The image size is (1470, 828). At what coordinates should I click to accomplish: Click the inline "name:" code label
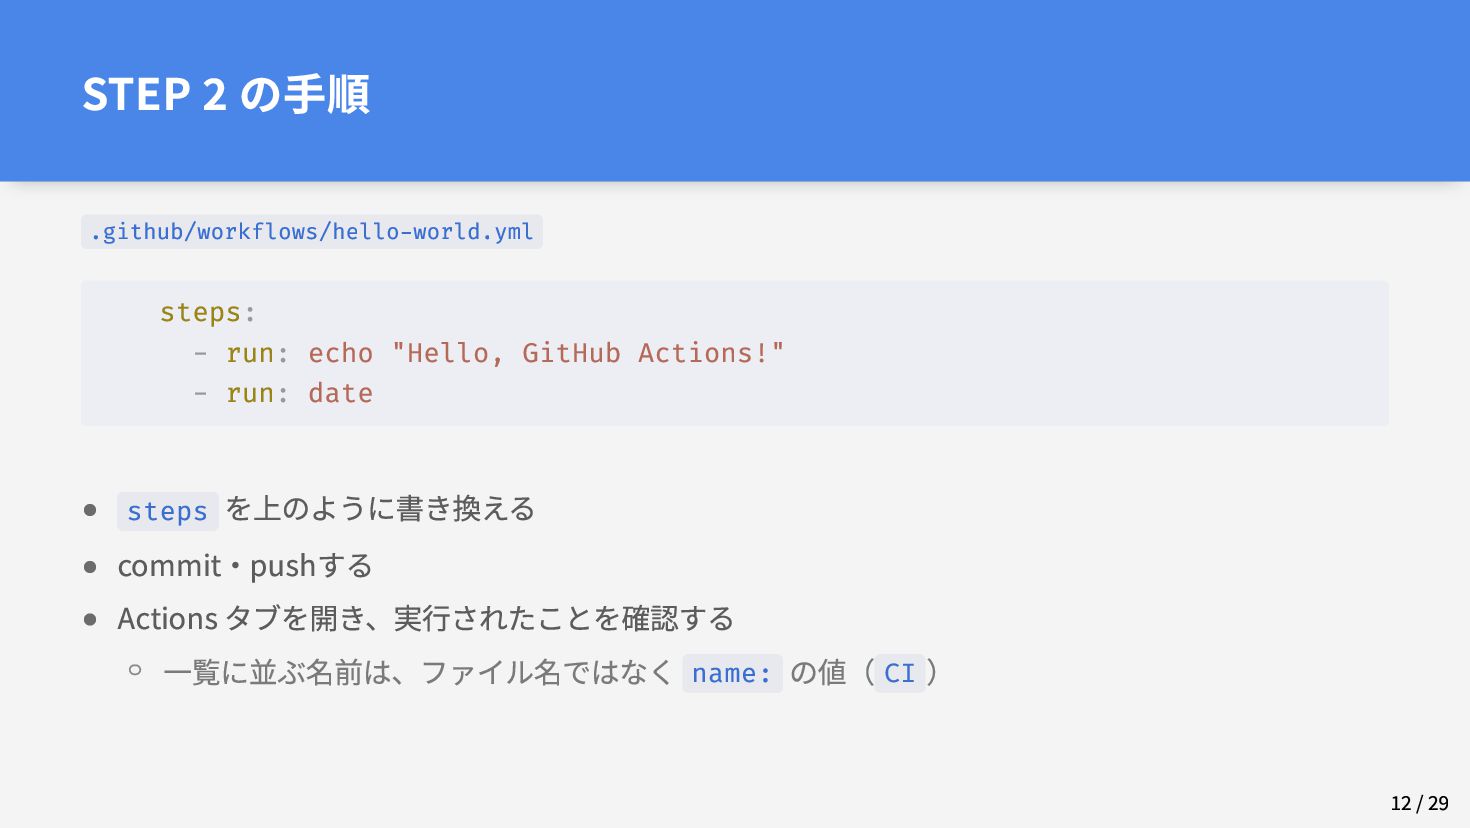[732, 673]
